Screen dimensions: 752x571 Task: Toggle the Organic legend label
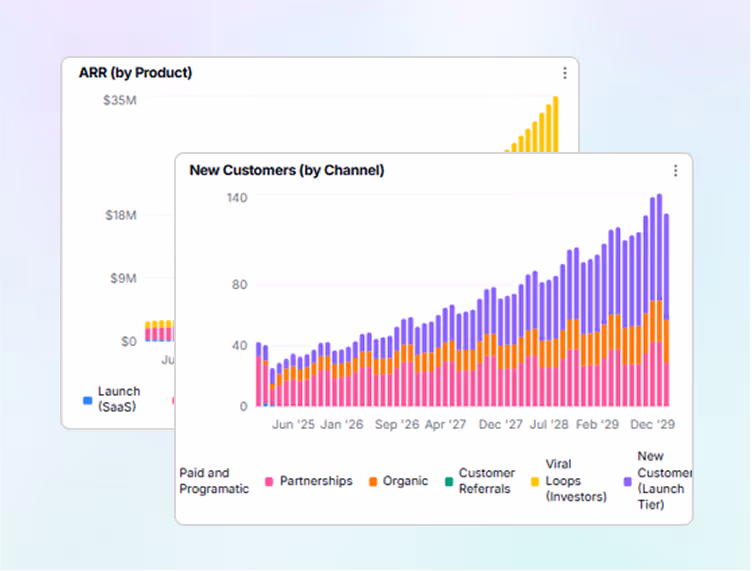(x=405, y=481)
